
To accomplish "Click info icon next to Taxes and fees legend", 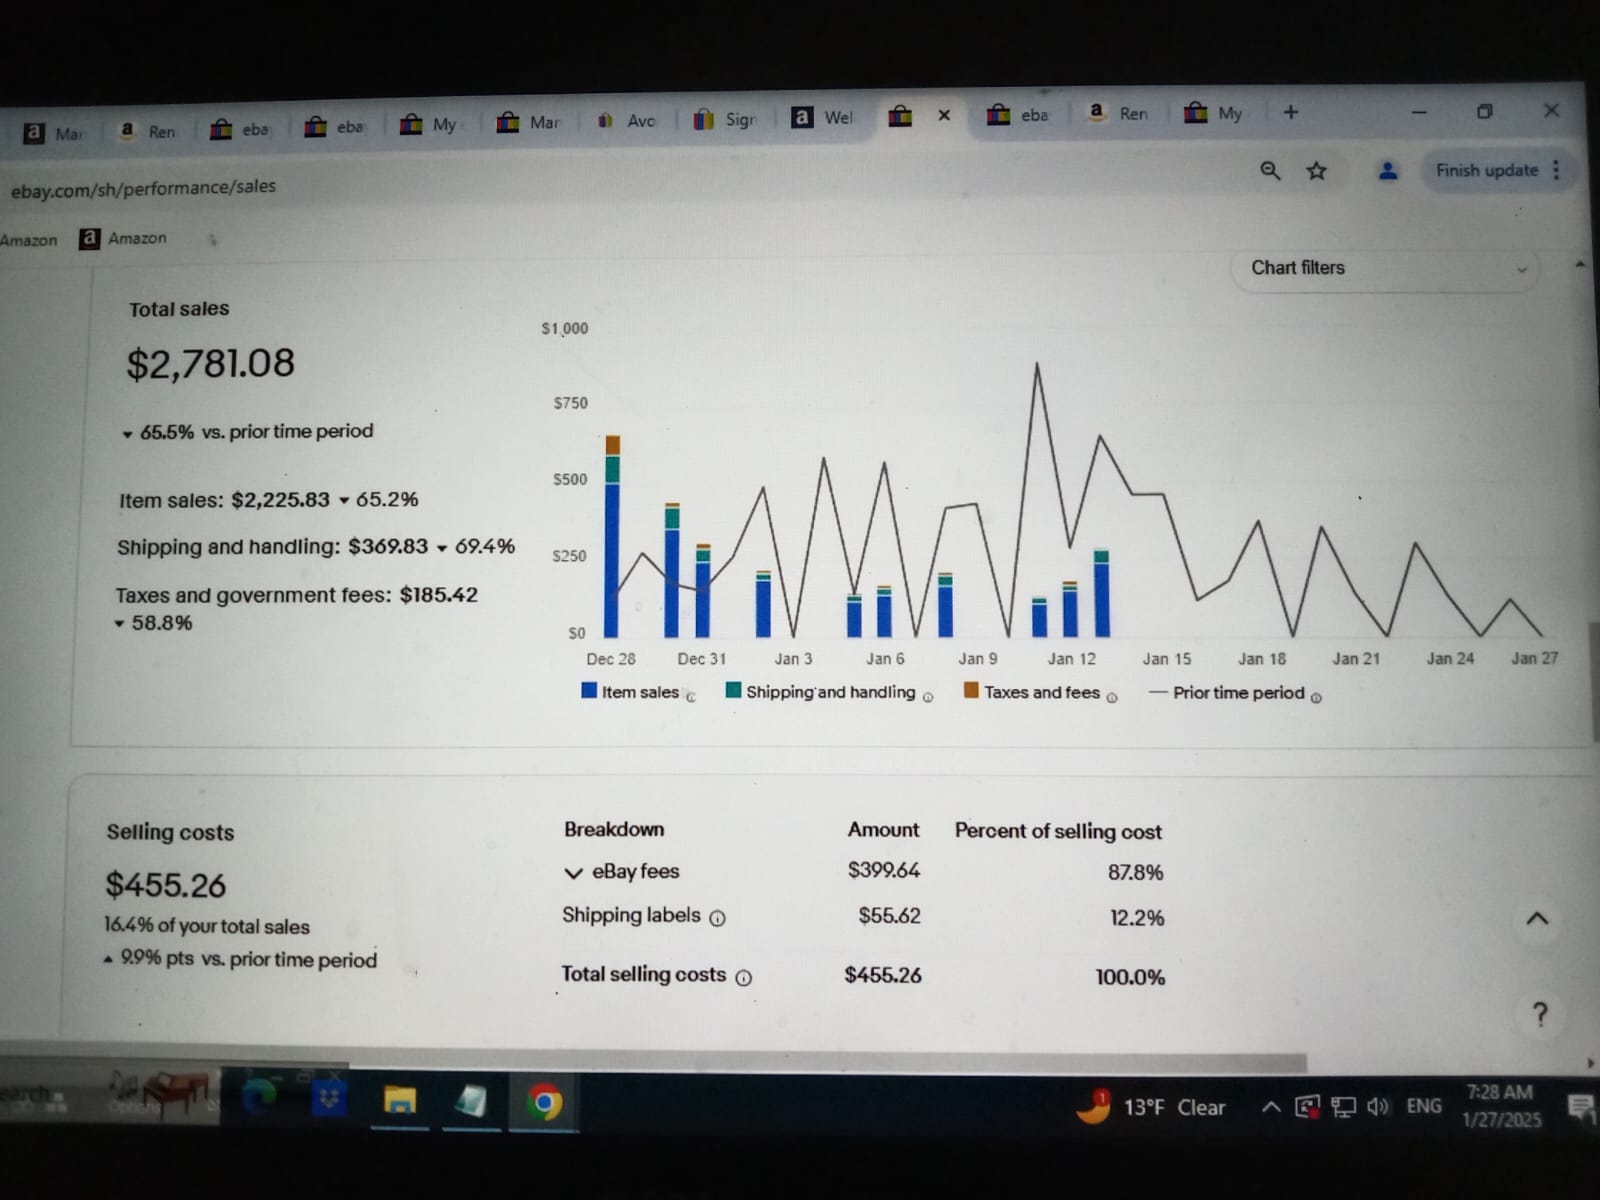I will tap(1112, 697).
